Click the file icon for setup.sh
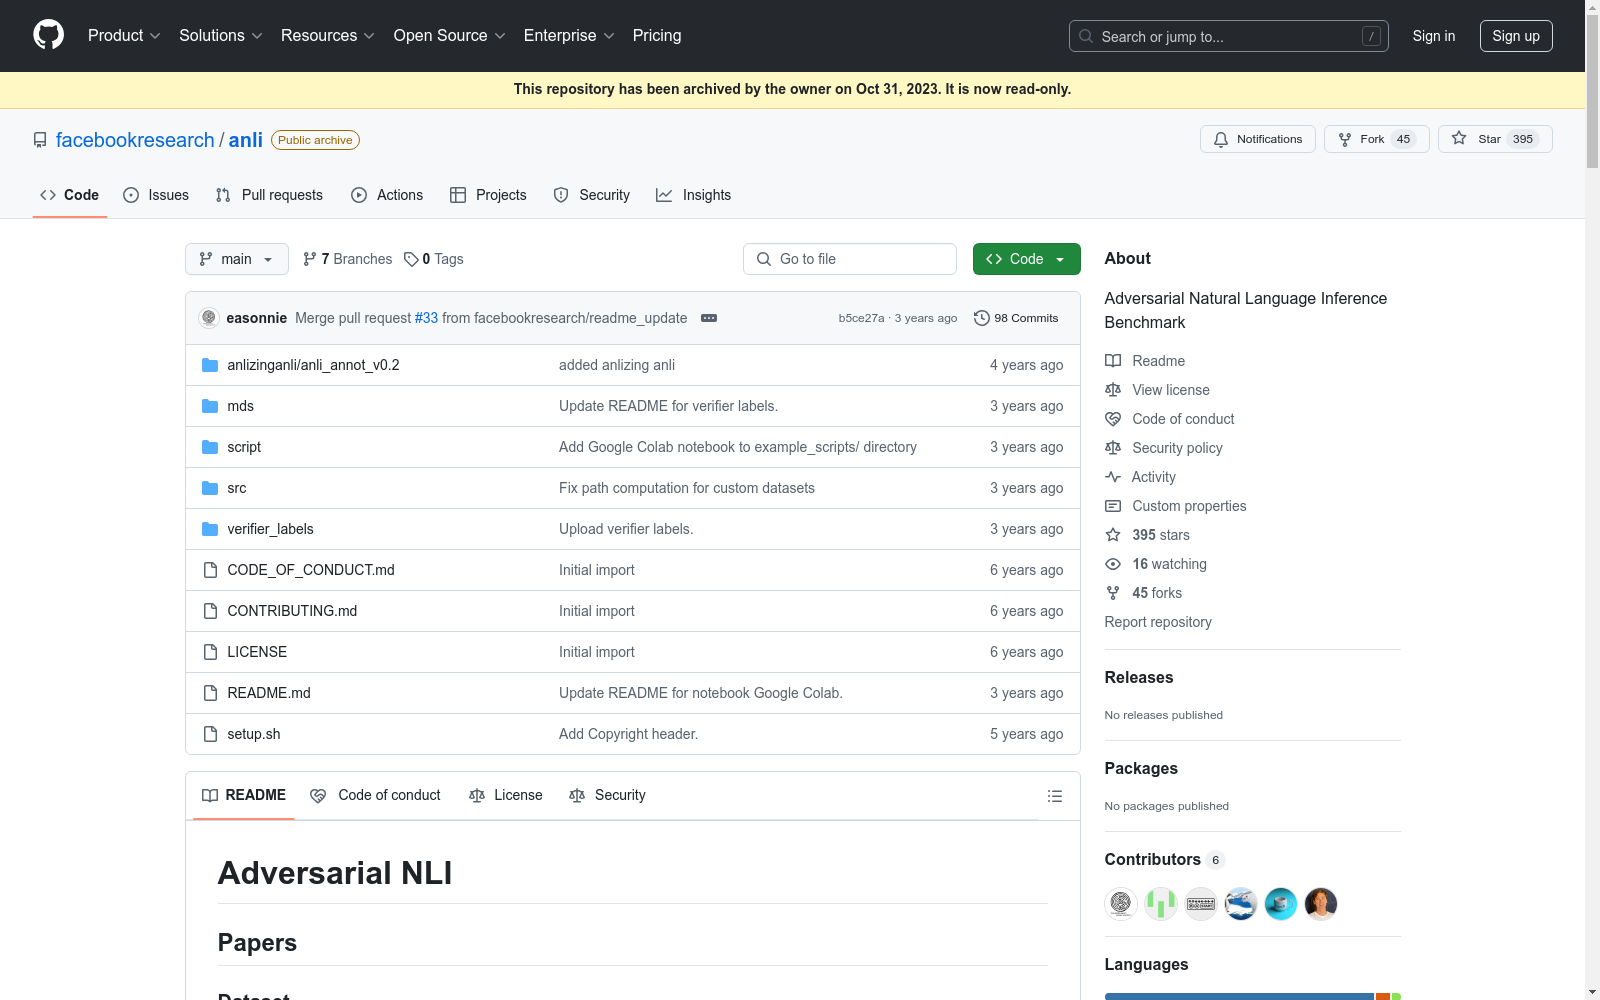Screen dimensions: 1600x1000 click(210, 734)
